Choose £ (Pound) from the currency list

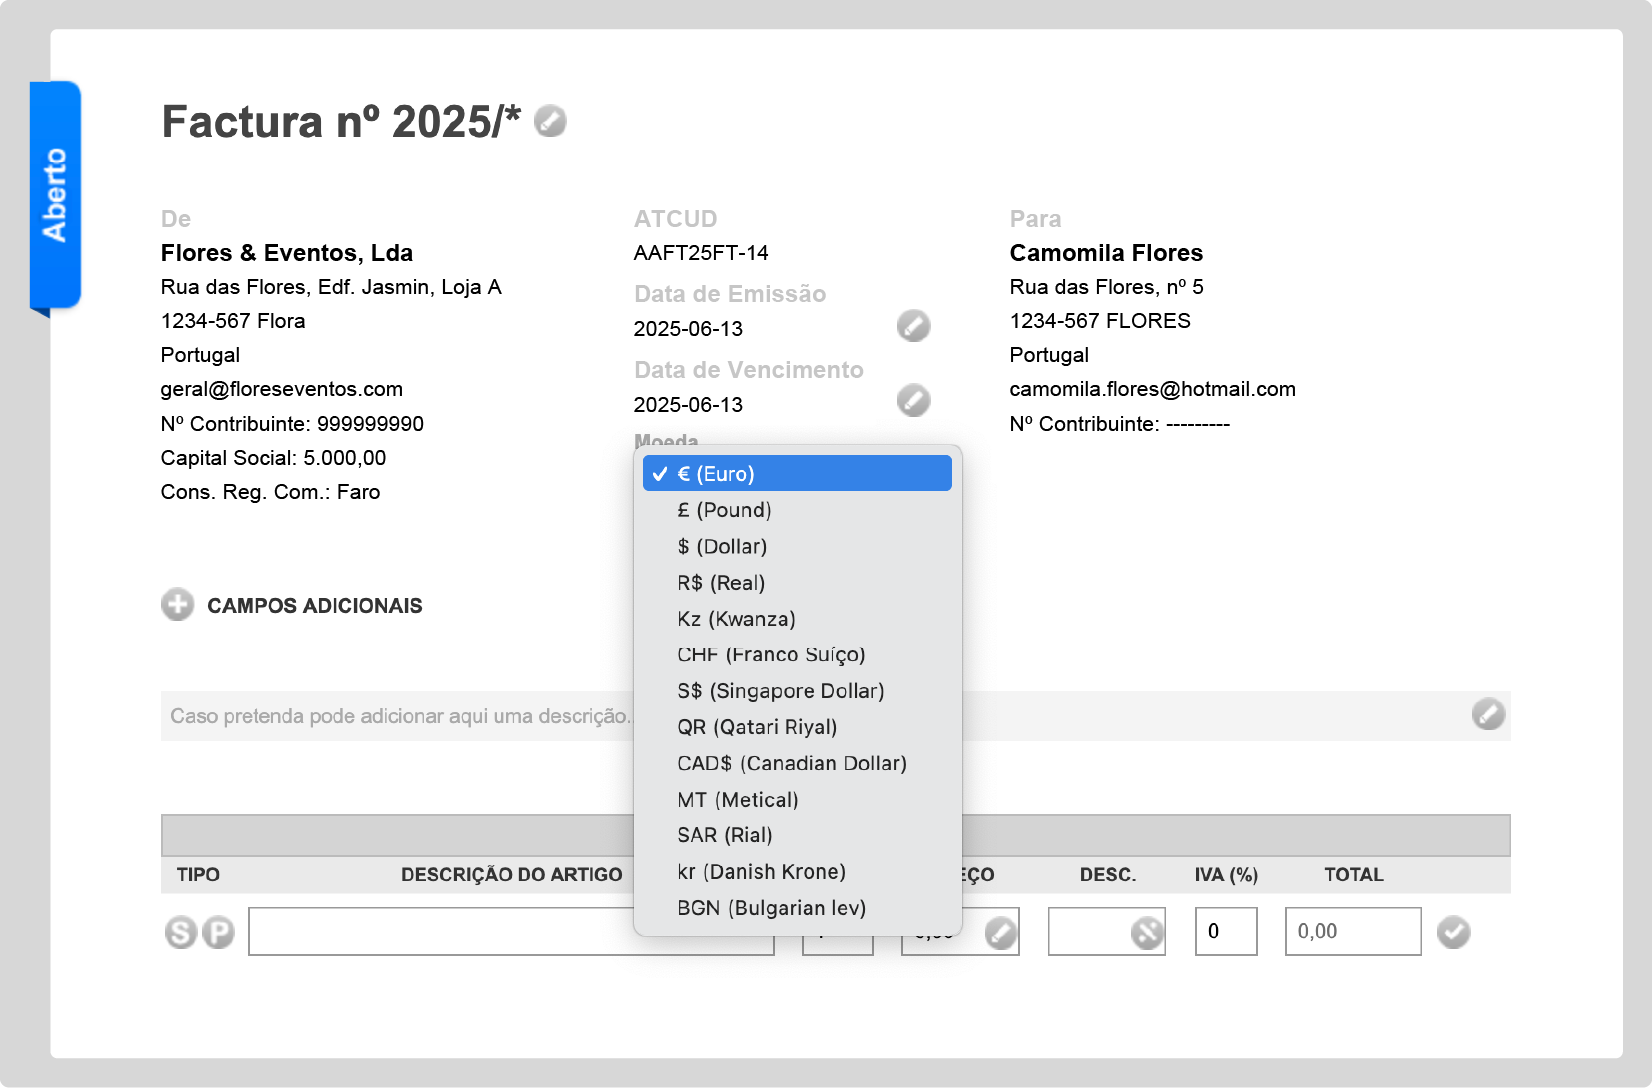click(724, 510)
